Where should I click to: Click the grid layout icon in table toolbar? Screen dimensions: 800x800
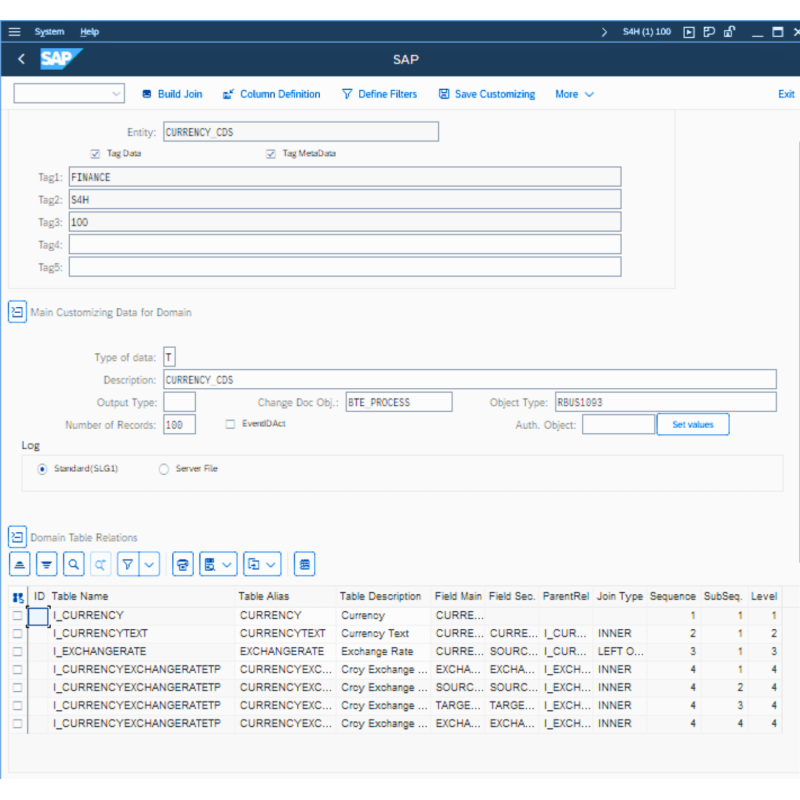coord(305,565)
